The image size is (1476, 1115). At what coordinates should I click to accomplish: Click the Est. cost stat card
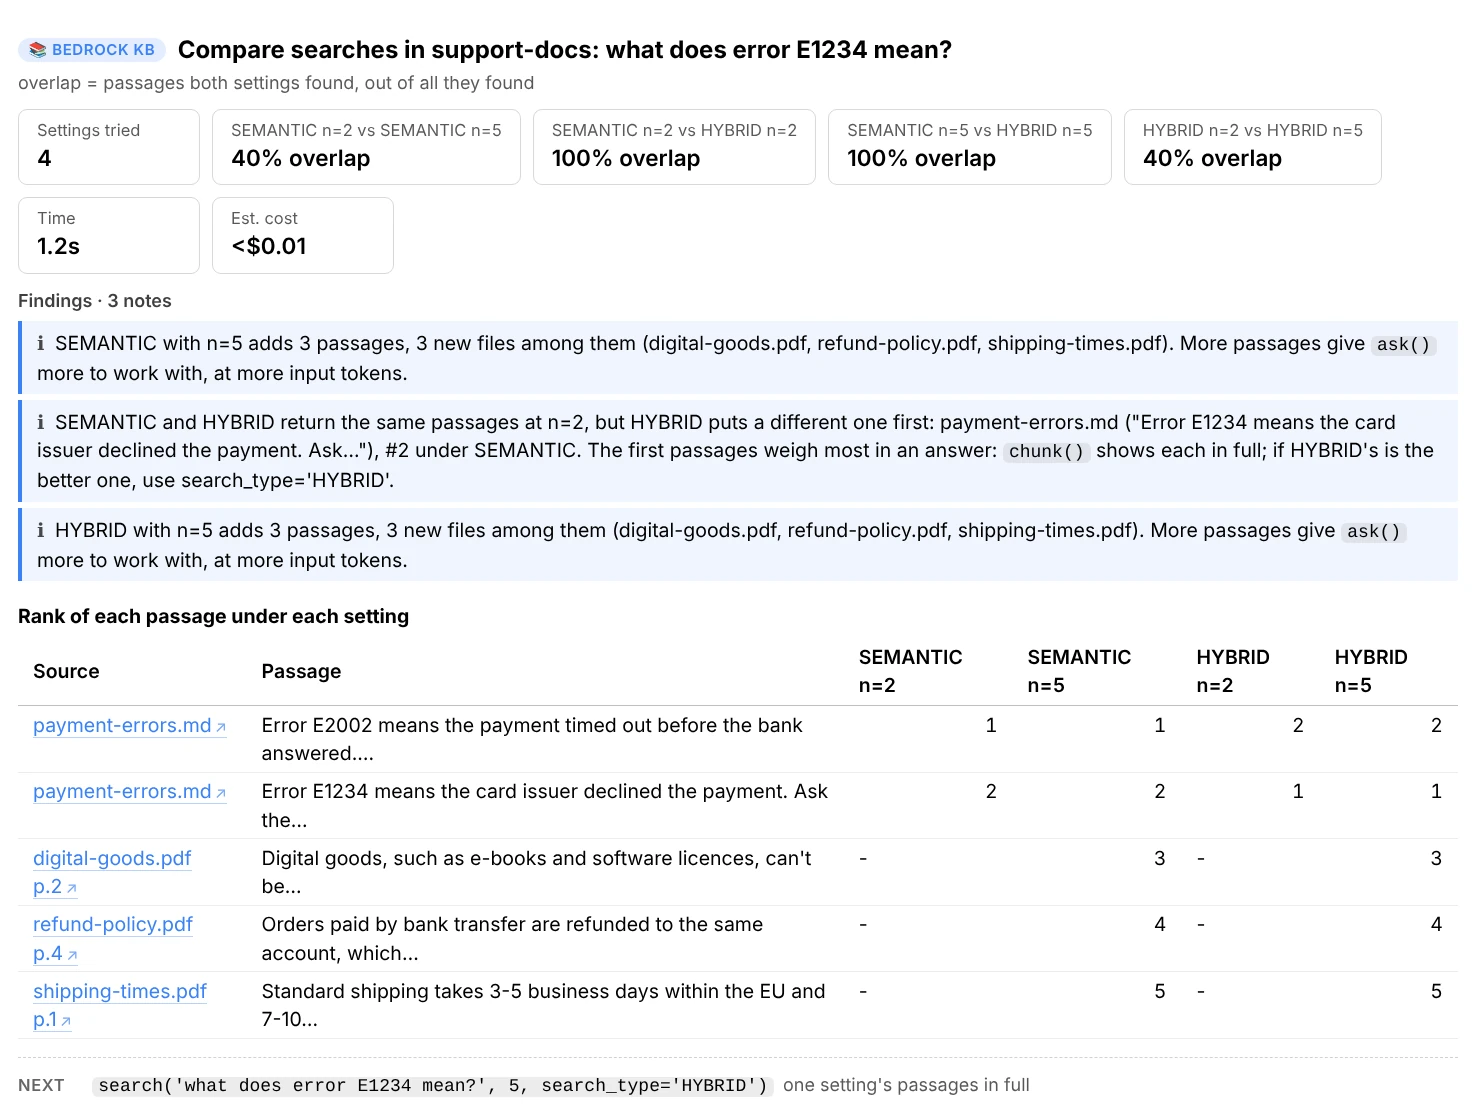coord(303,235)
